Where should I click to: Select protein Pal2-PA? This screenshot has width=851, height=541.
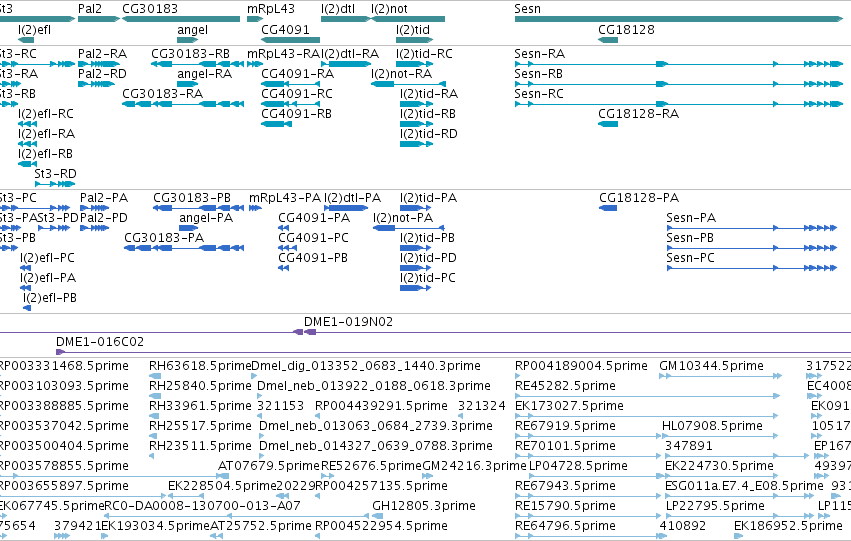point(94,208)
